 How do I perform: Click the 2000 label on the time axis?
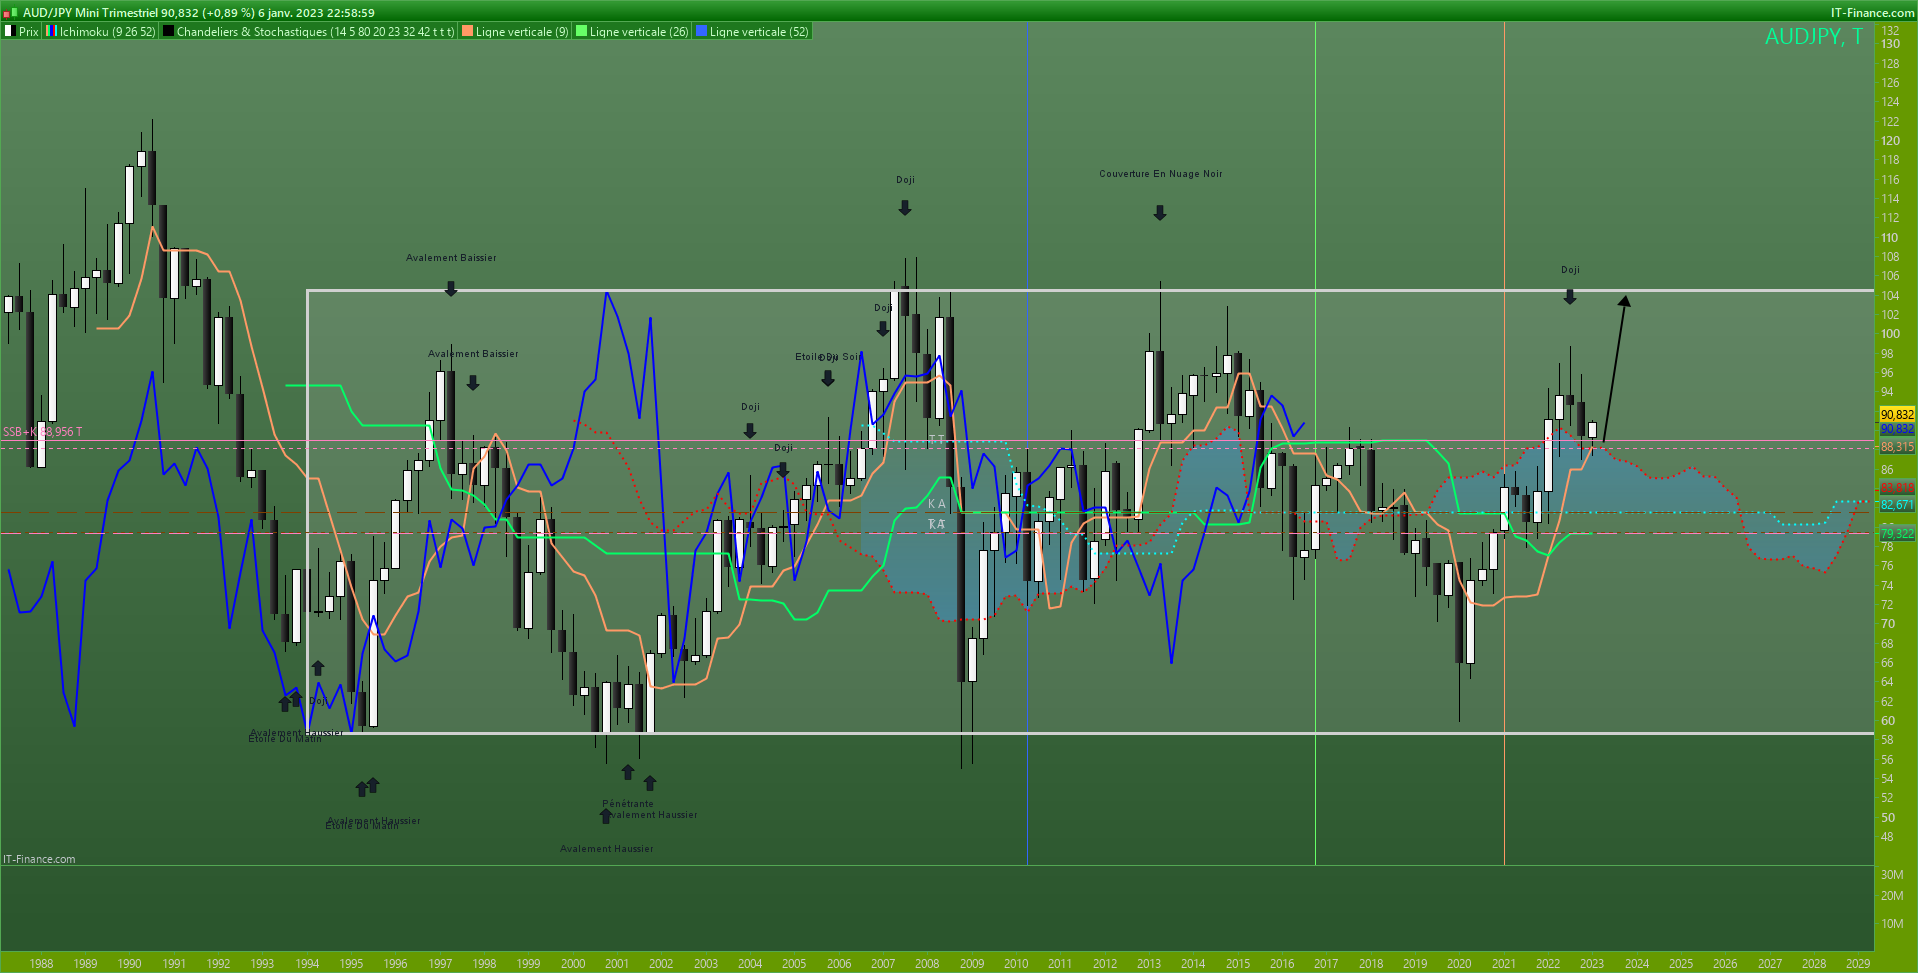573,964
